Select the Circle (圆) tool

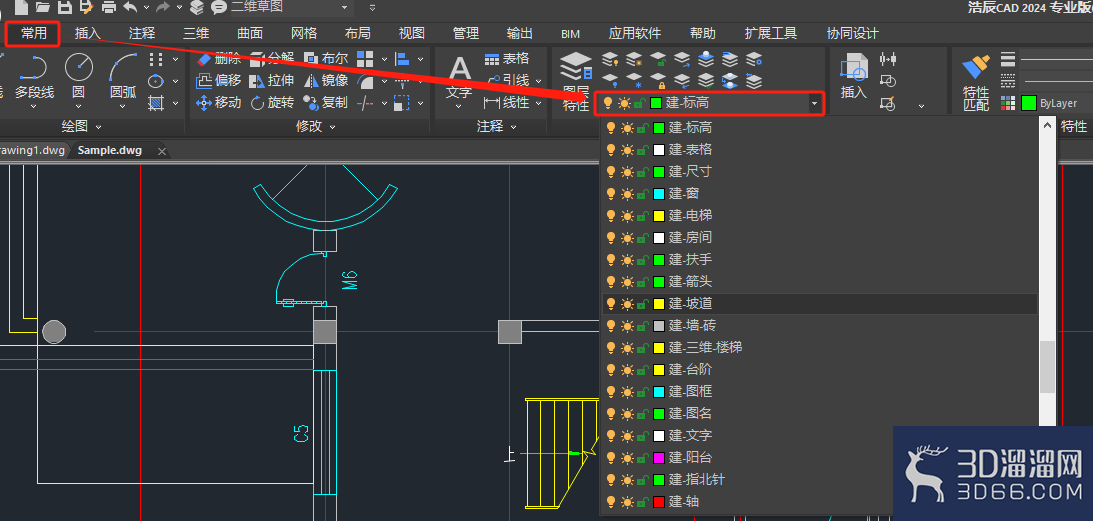tap(78, 77)
